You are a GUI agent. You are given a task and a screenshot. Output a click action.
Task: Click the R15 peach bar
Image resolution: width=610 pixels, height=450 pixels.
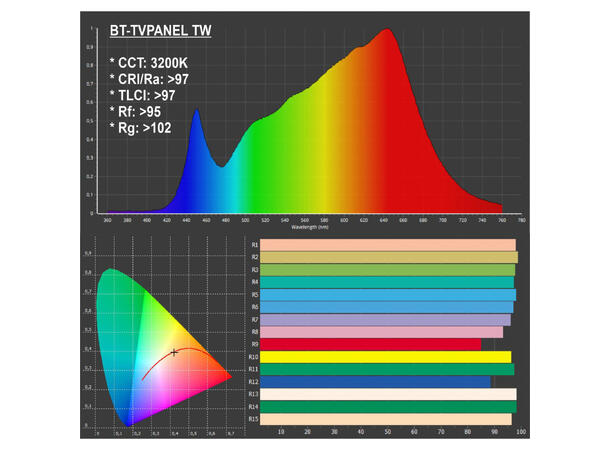click(x=386, y=419)
